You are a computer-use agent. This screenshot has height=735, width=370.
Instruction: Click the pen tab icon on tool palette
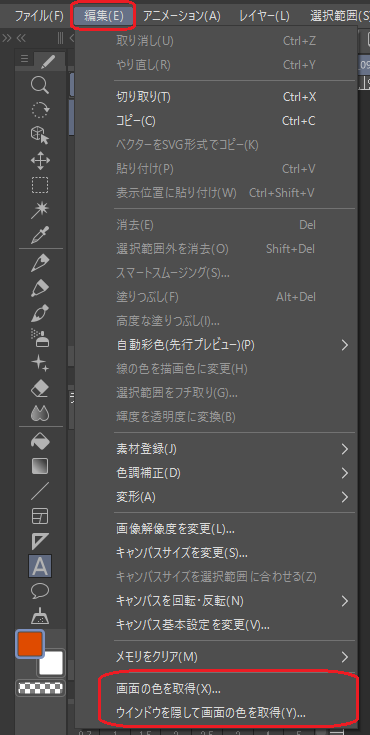point(48,60)
